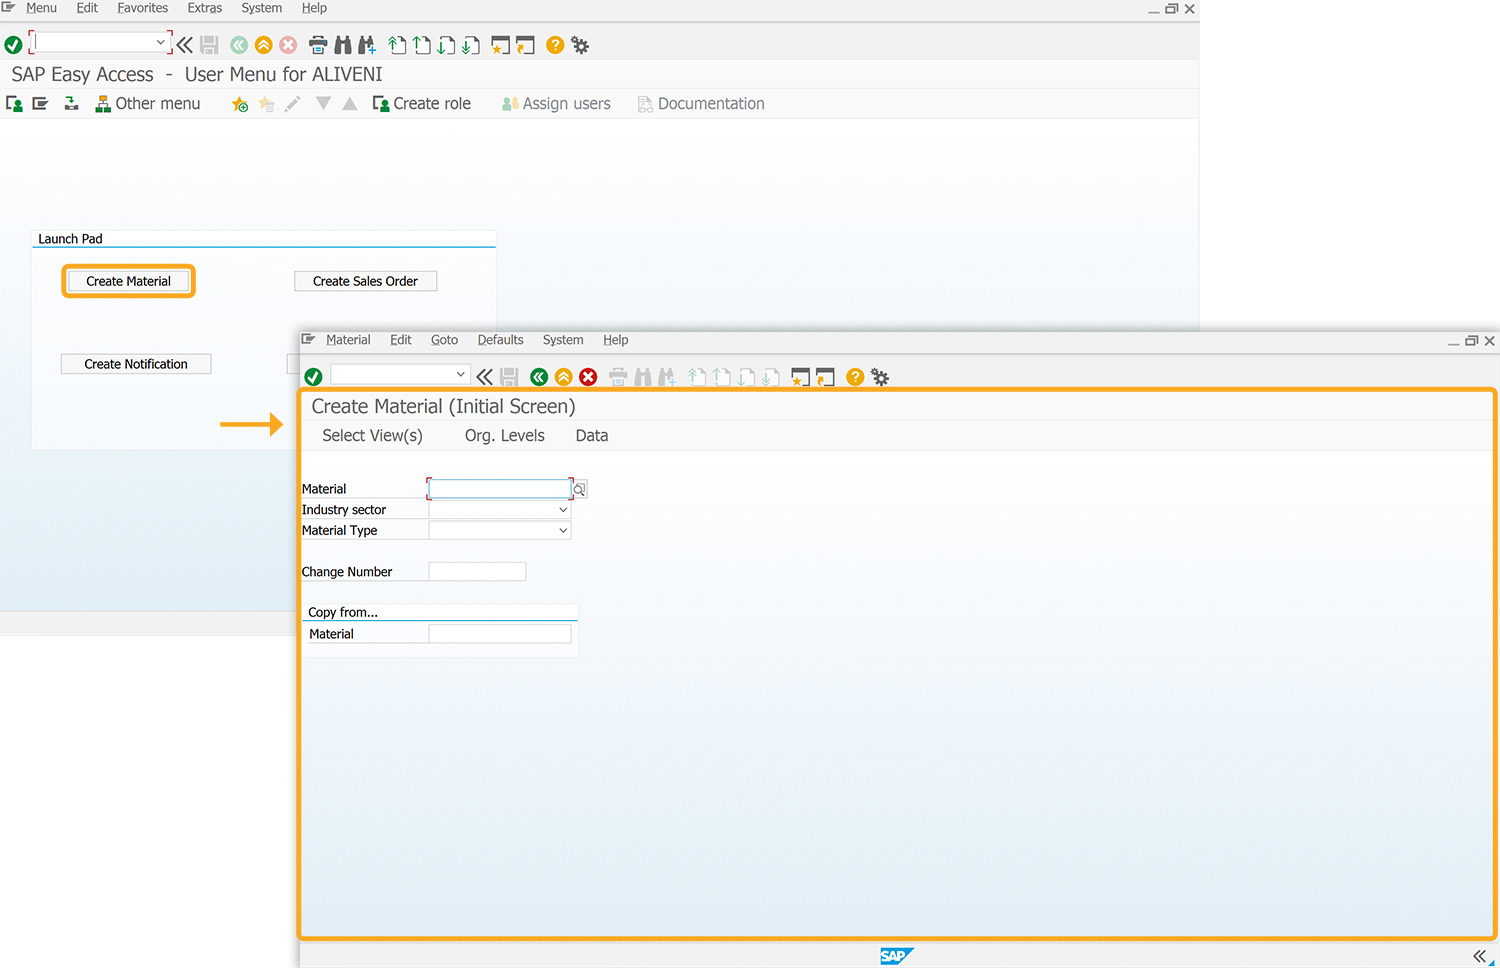Click Create New Session icon in Easy Access toolbar
Viewport: 1500px width, 968px height.
(501, 45)
